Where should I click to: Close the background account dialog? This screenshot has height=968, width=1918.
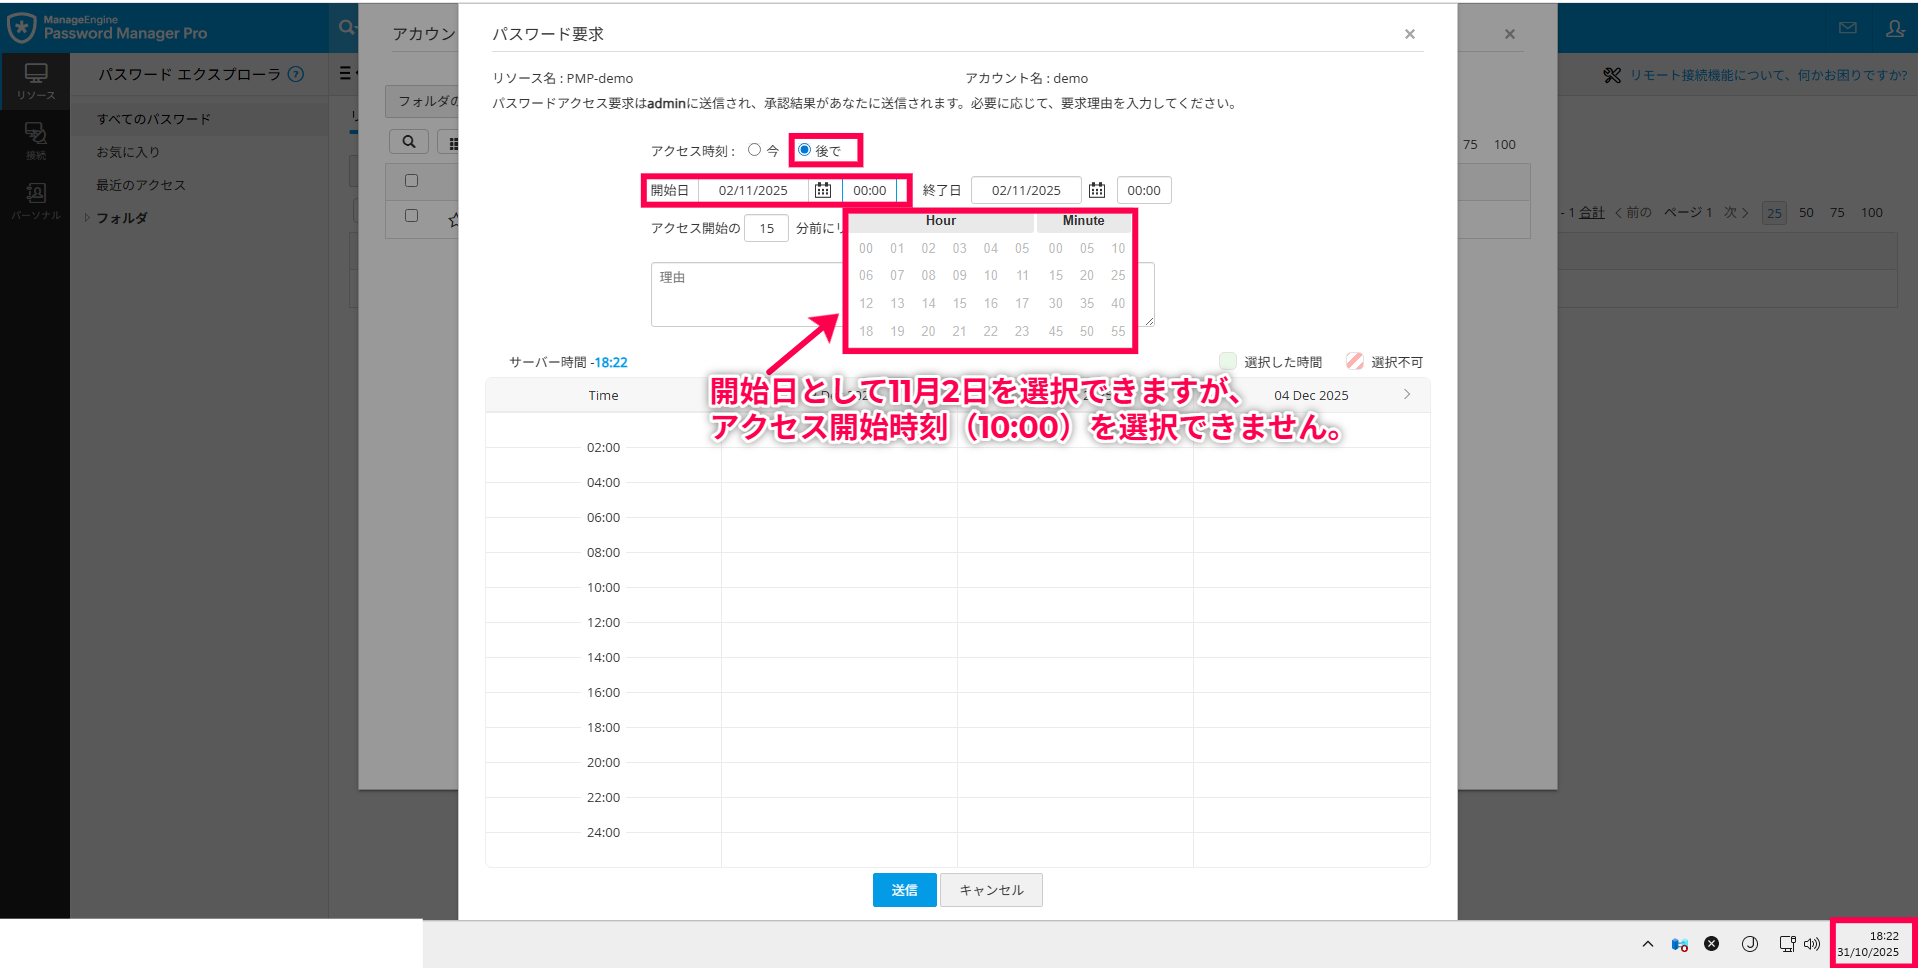[1510, 34]
